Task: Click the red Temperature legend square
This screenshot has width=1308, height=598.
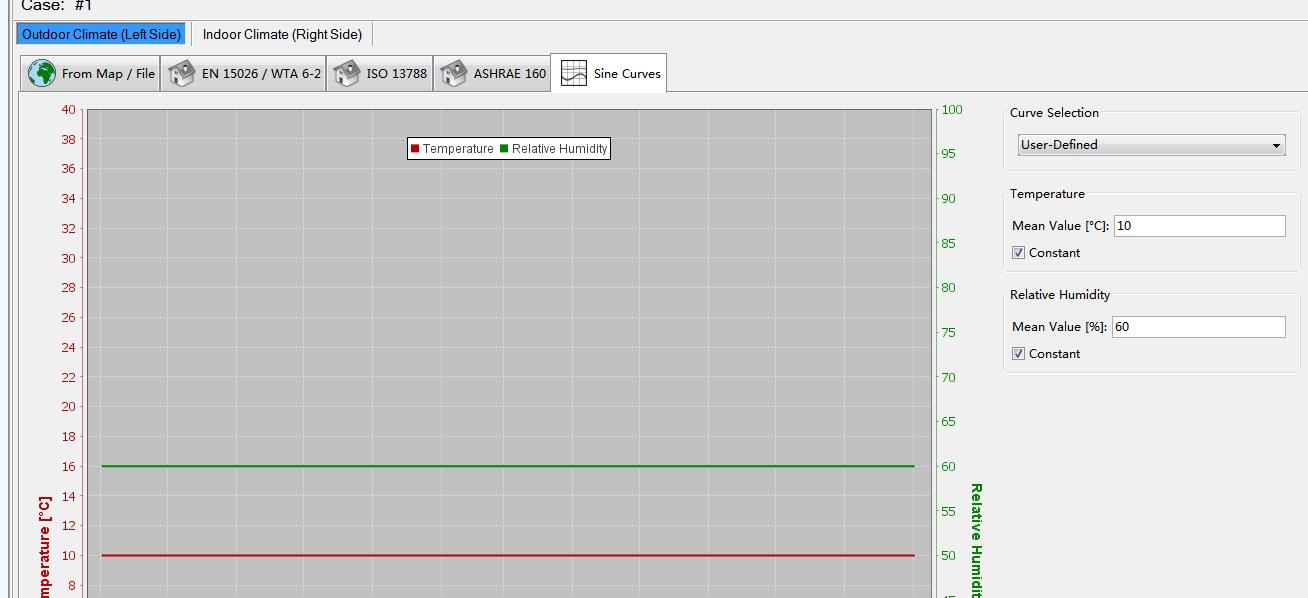Action: coord(415,149)
